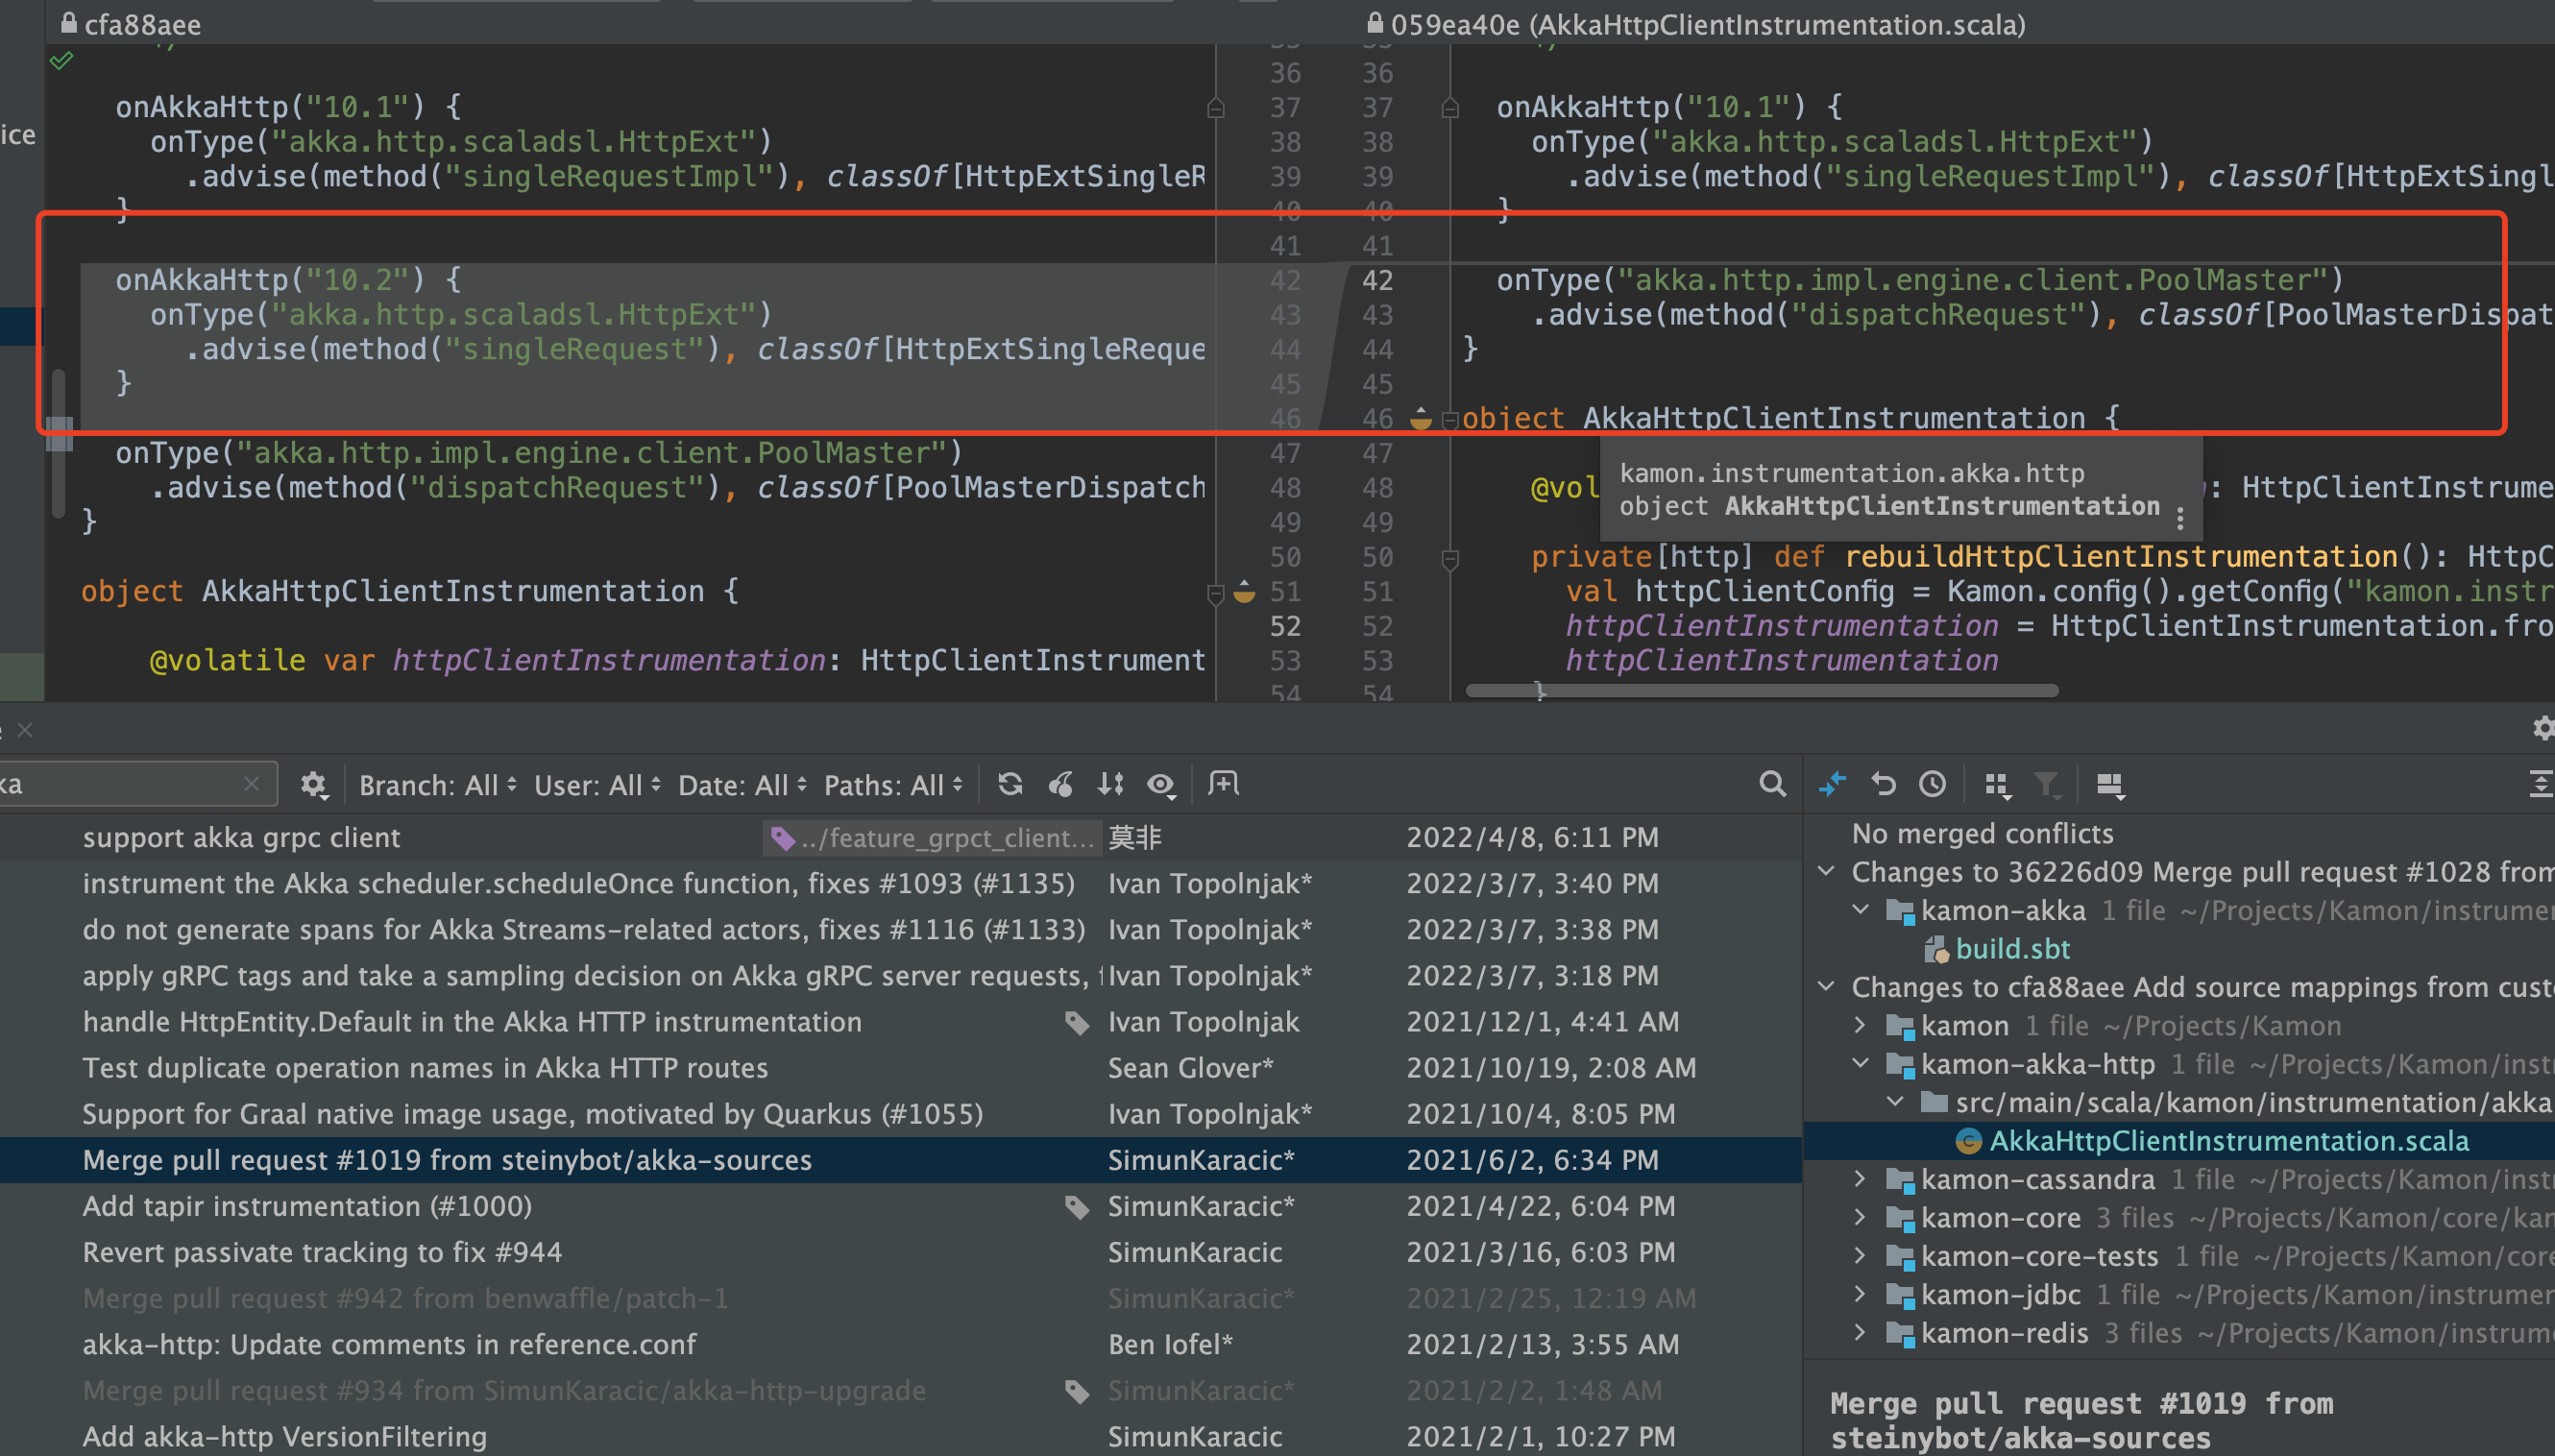The height and width of the screenshot is (1456, 2555).
Task: Expand all changed files via far-right icon
Action: [x=2541, y=784]
